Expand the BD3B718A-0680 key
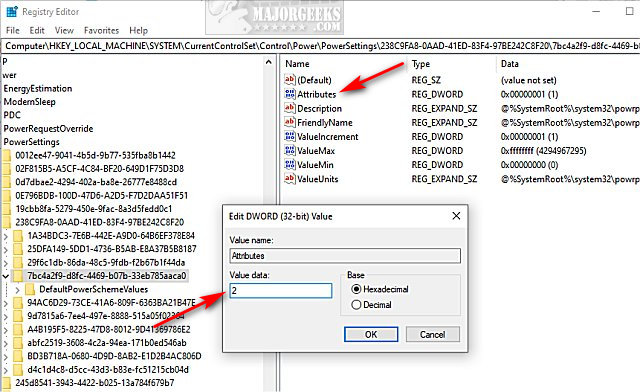Screen dimensions: 640x392 (6, 356)
